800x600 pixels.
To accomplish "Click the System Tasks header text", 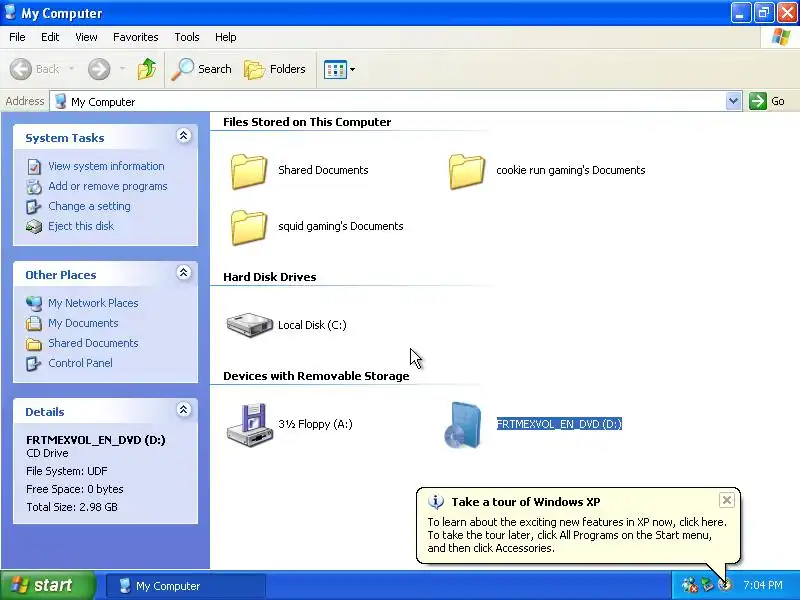I will click(65, 138).
